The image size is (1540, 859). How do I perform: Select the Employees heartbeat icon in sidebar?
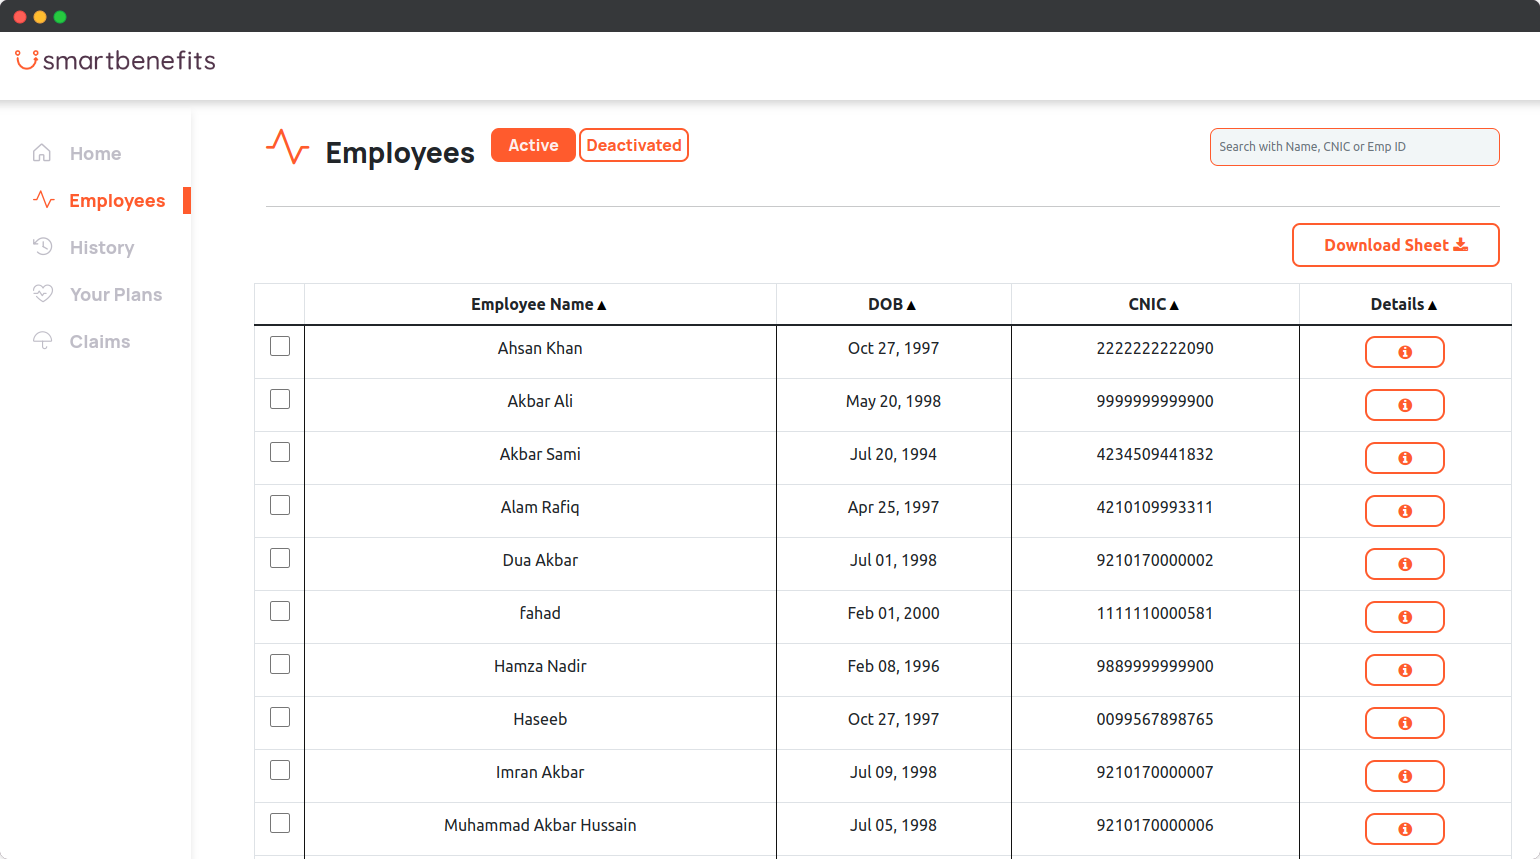click(x=43, y=200)
